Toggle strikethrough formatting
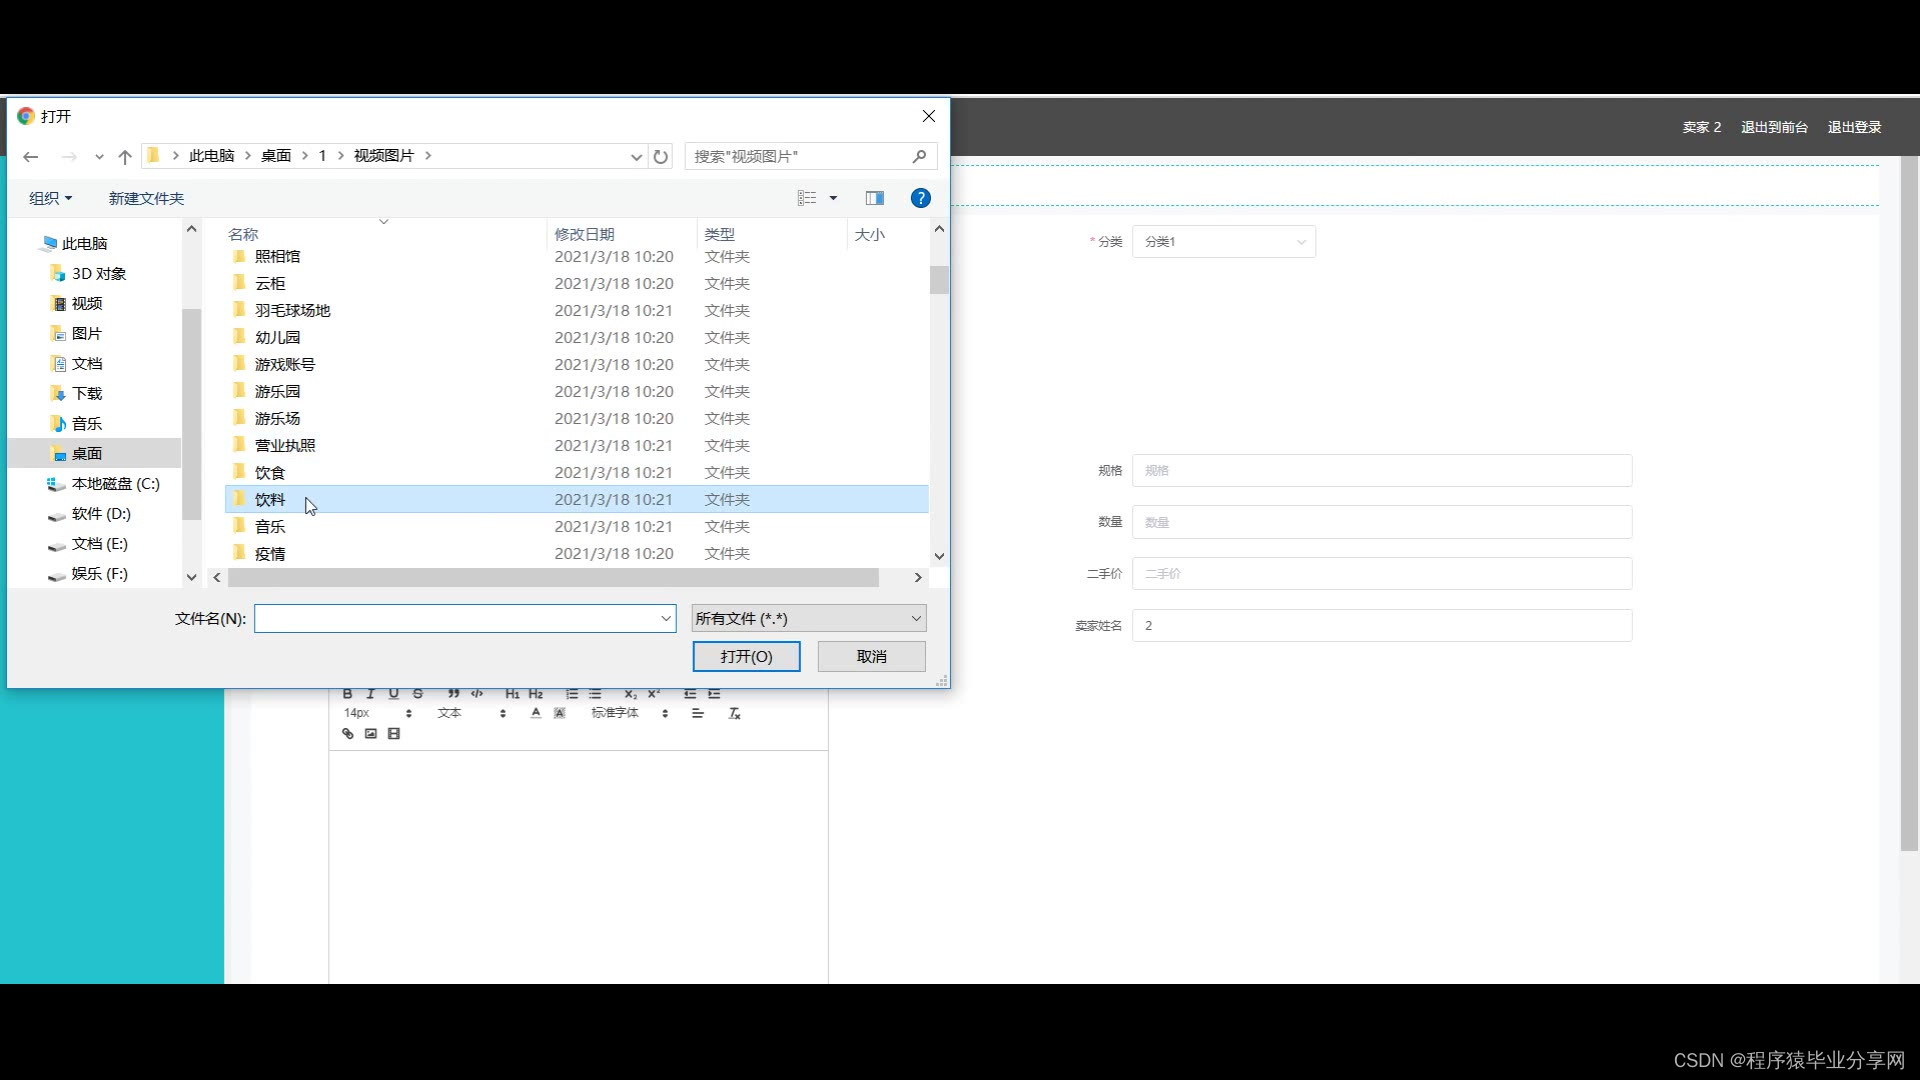Viewport: 1920px width, 1080px height. pos(418,694)
